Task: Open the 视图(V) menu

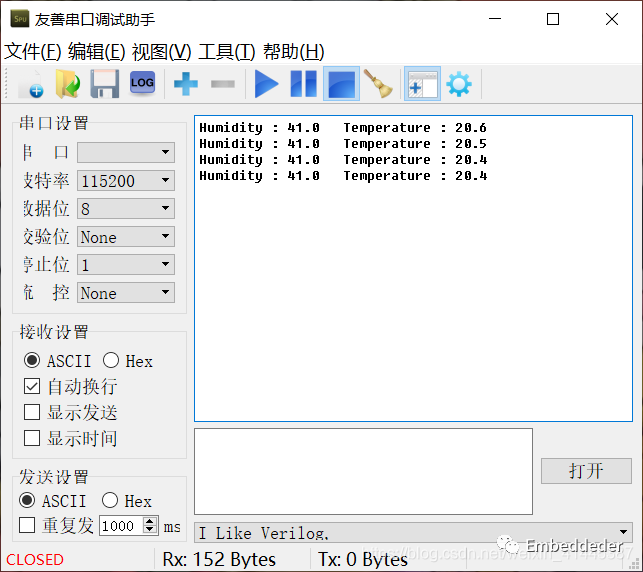Action: pos(161,52)
